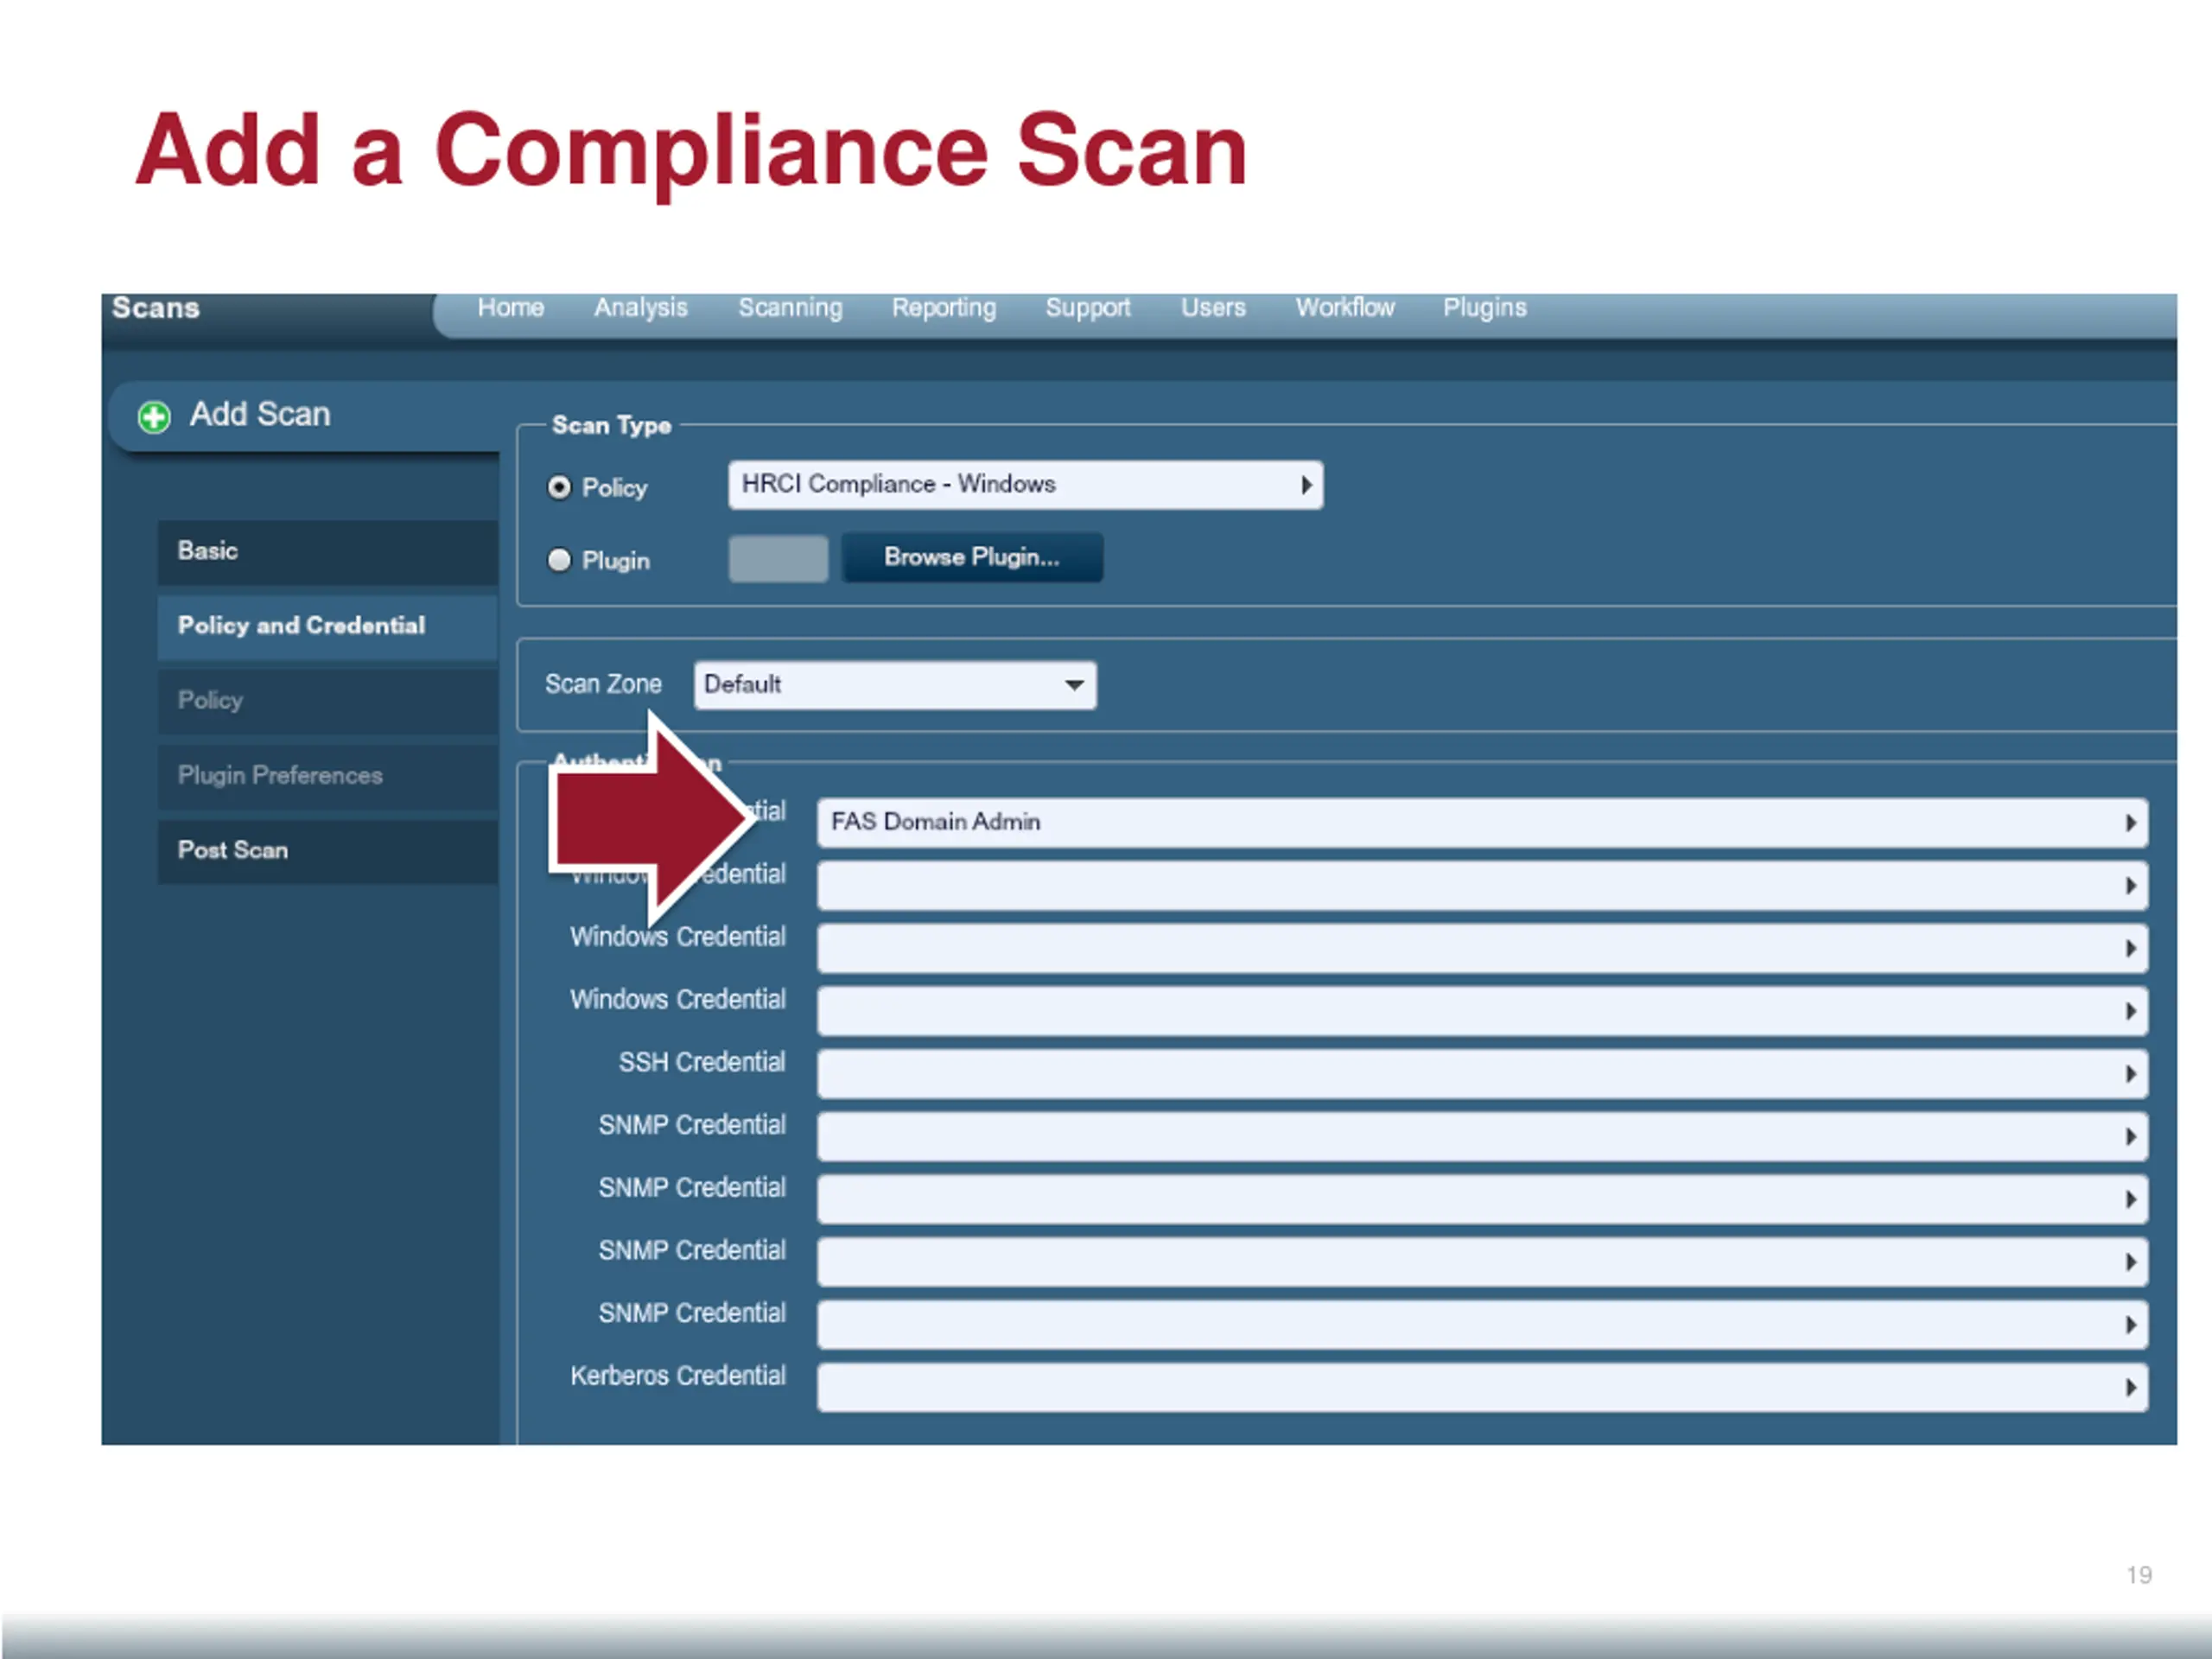Open the Plugin Preferences section
This screenshot has height=1659, width=2212.
(328, 776)
